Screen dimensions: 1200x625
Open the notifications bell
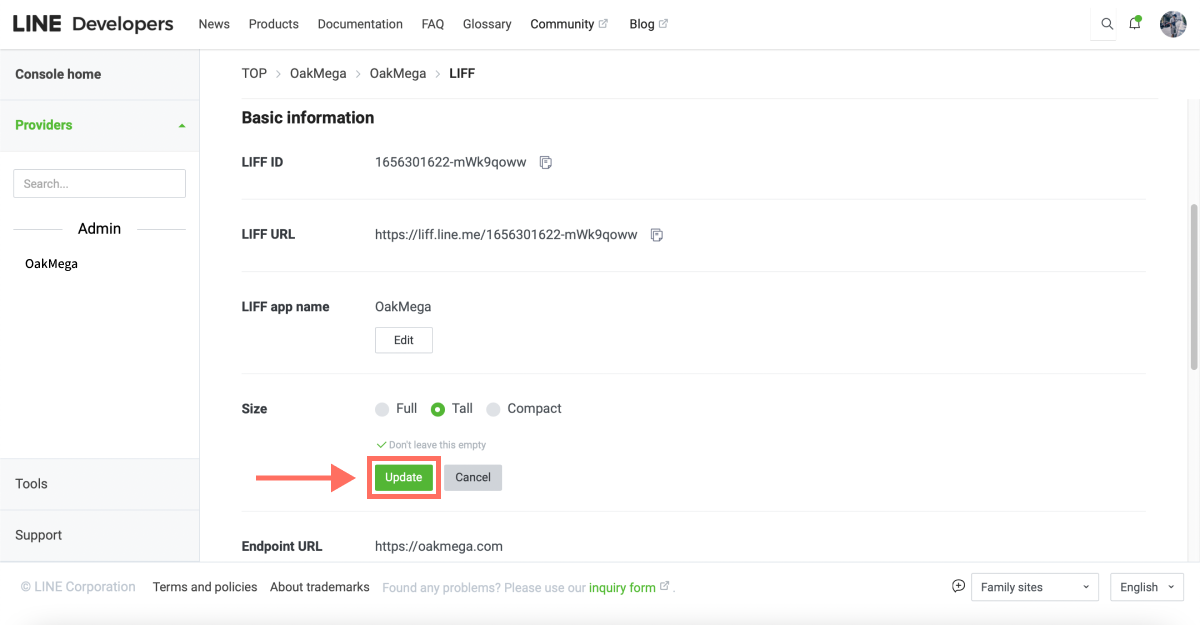(1135, 23)
